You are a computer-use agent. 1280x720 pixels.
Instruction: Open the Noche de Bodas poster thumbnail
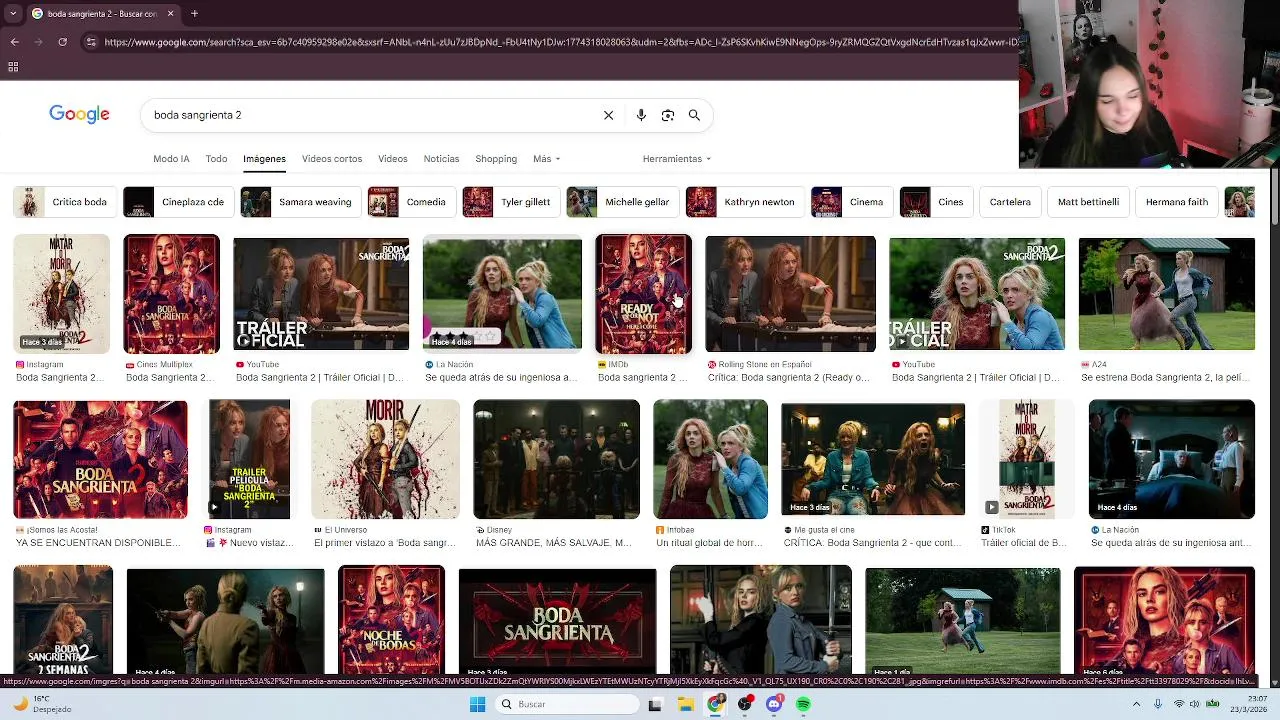tap(391, 620)
